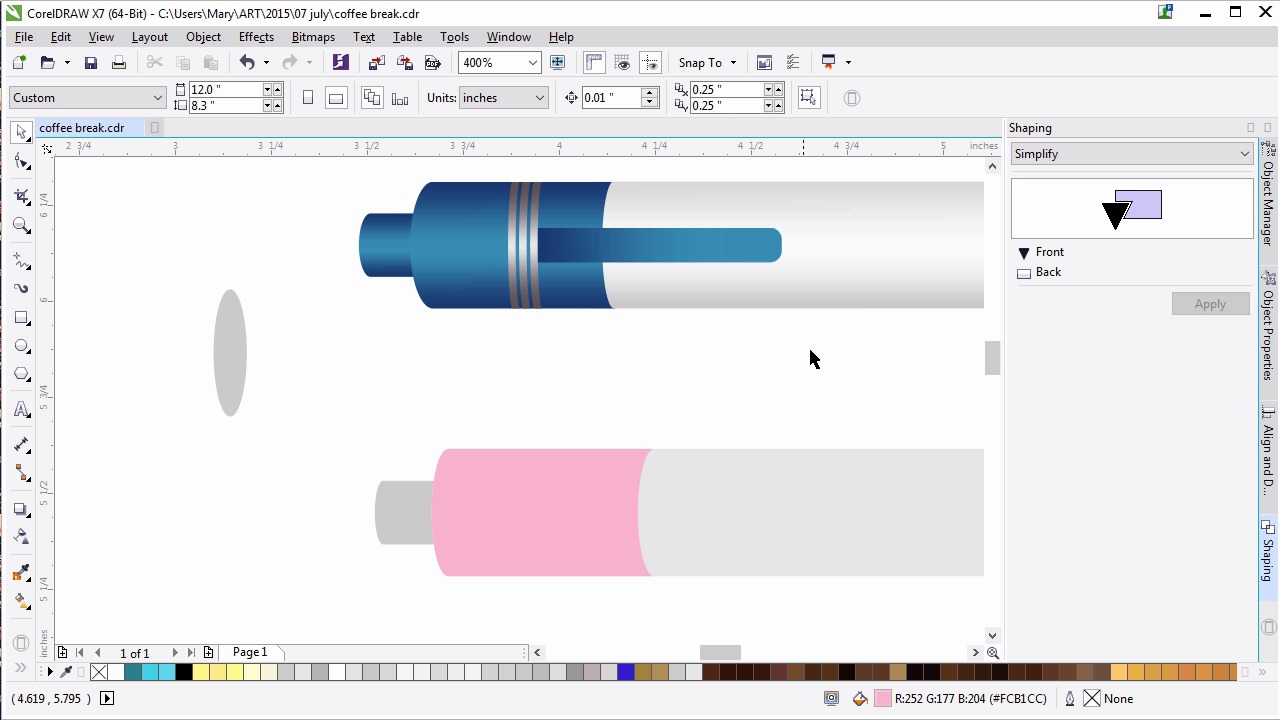This screenshot has height=720, width=1280.
Task: Select the Freehand tool
Action: [x=21, y=260]
